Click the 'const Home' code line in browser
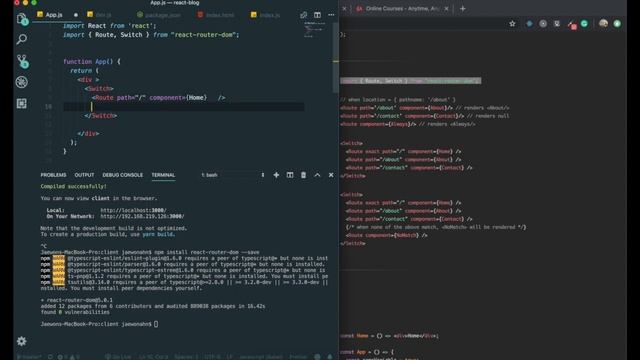The height and width of the screenshot is (360, 640). pyautogui.click(x=389, y=336)
